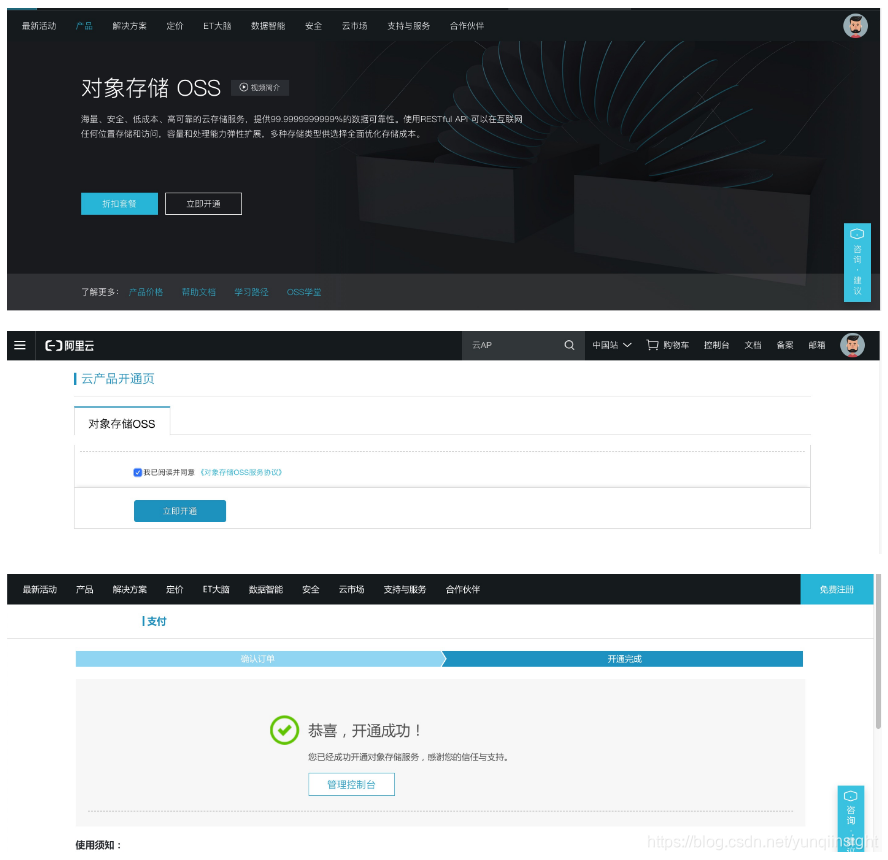Click the 免费注册 button
The image size is (888, 860).
[x=836, y=589]
